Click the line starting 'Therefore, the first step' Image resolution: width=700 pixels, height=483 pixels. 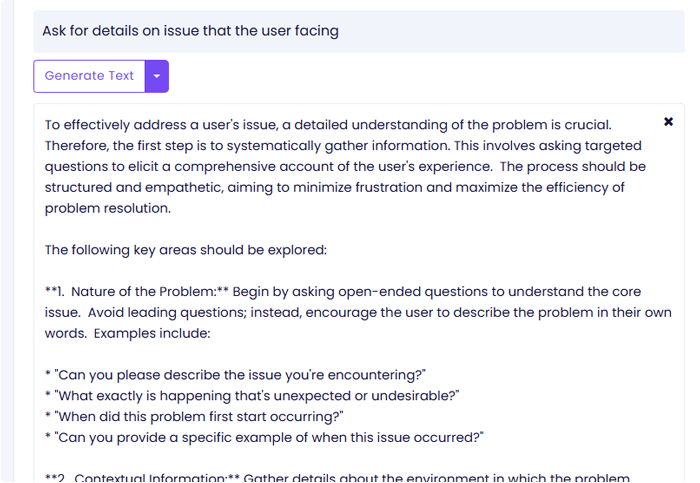tap(200, 146)
